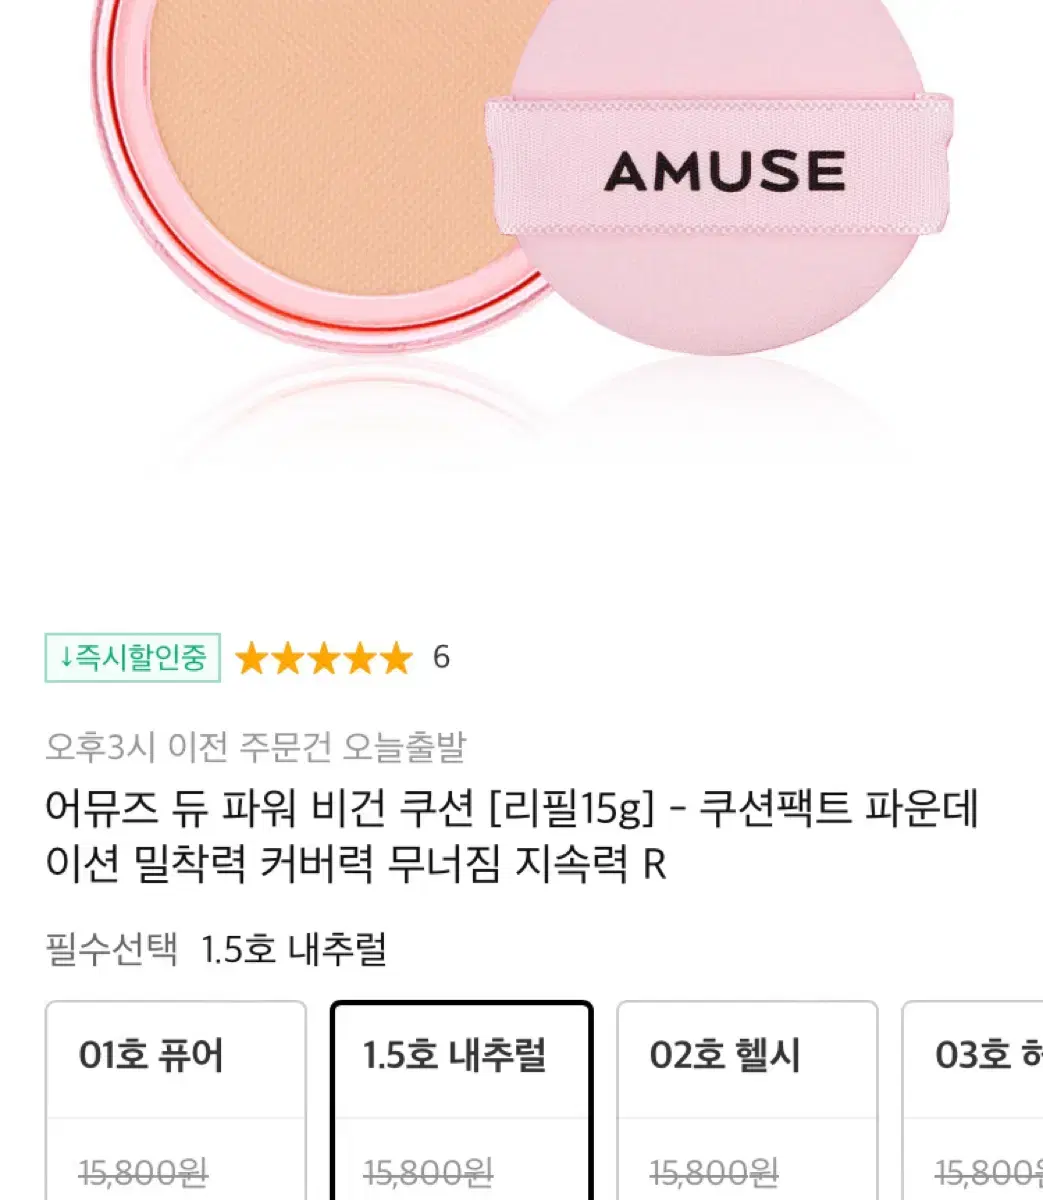Image resolution: width=1043 pixels, height=1200 pixels.
Task: Open the review count 6
Action: [x=441, y=657]
